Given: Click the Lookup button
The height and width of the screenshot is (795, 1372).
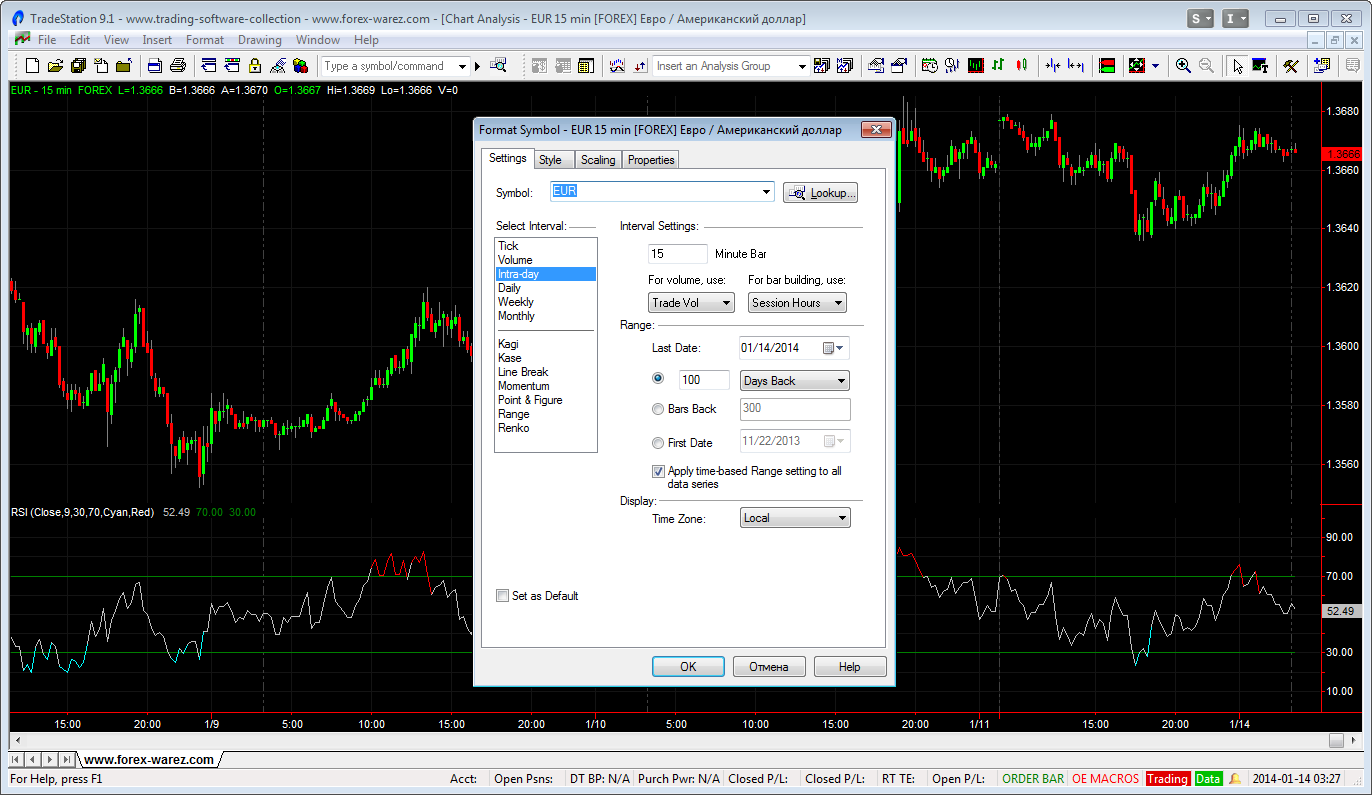Looking at the screenshot, I should (821, 193).
